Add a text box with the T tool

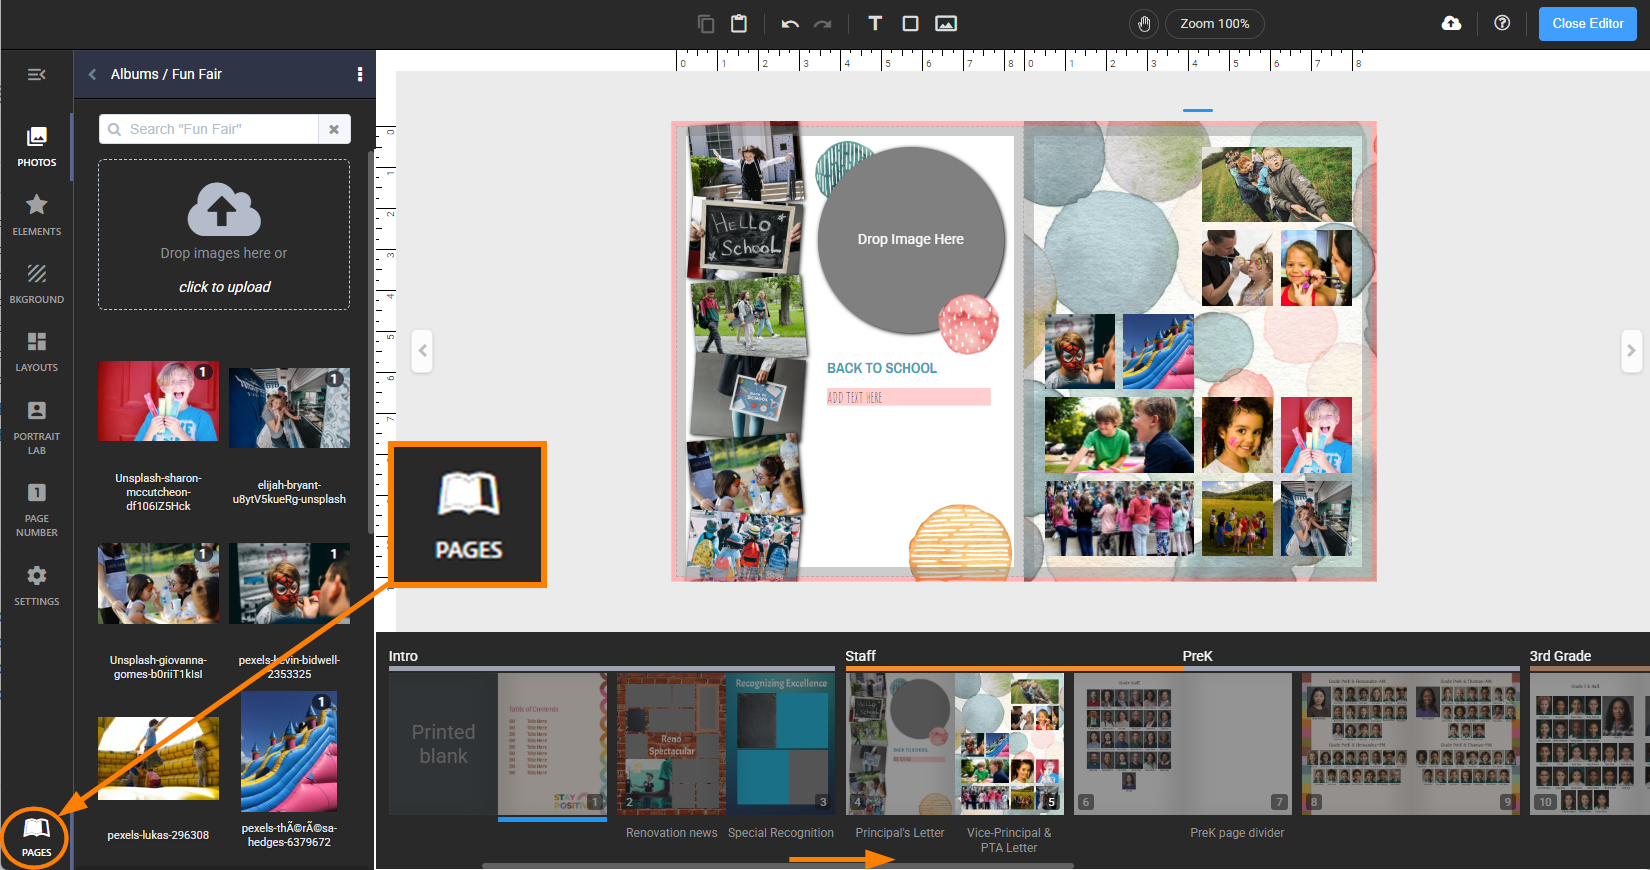[x=875, y=23]
